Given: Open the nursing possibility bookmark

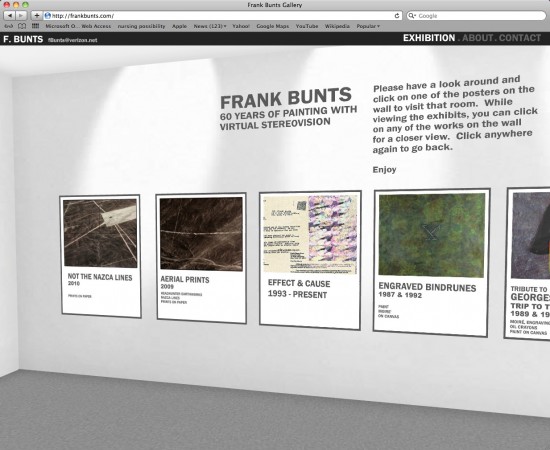Looking at the screenshot, I should [x=141, y=26].
